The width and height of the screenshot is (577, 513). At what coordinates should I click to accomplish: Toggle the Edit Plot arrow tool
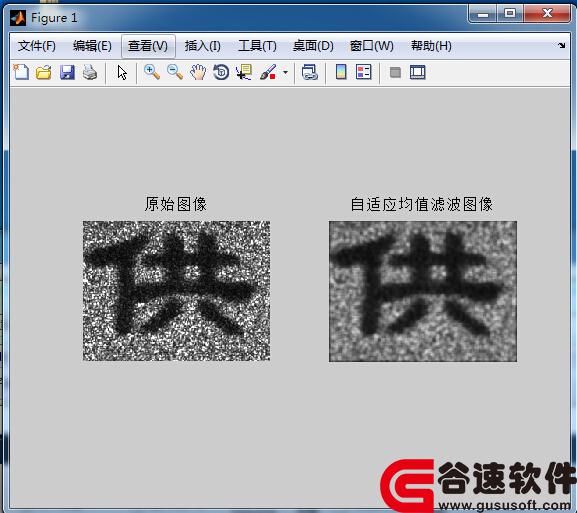tap(122, 72)
